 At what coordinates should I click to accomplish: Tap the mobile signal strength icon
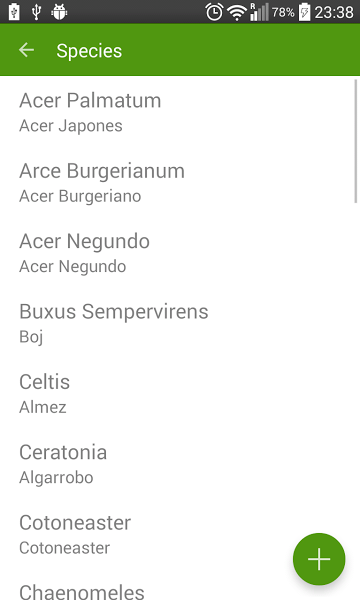(259, 12)
